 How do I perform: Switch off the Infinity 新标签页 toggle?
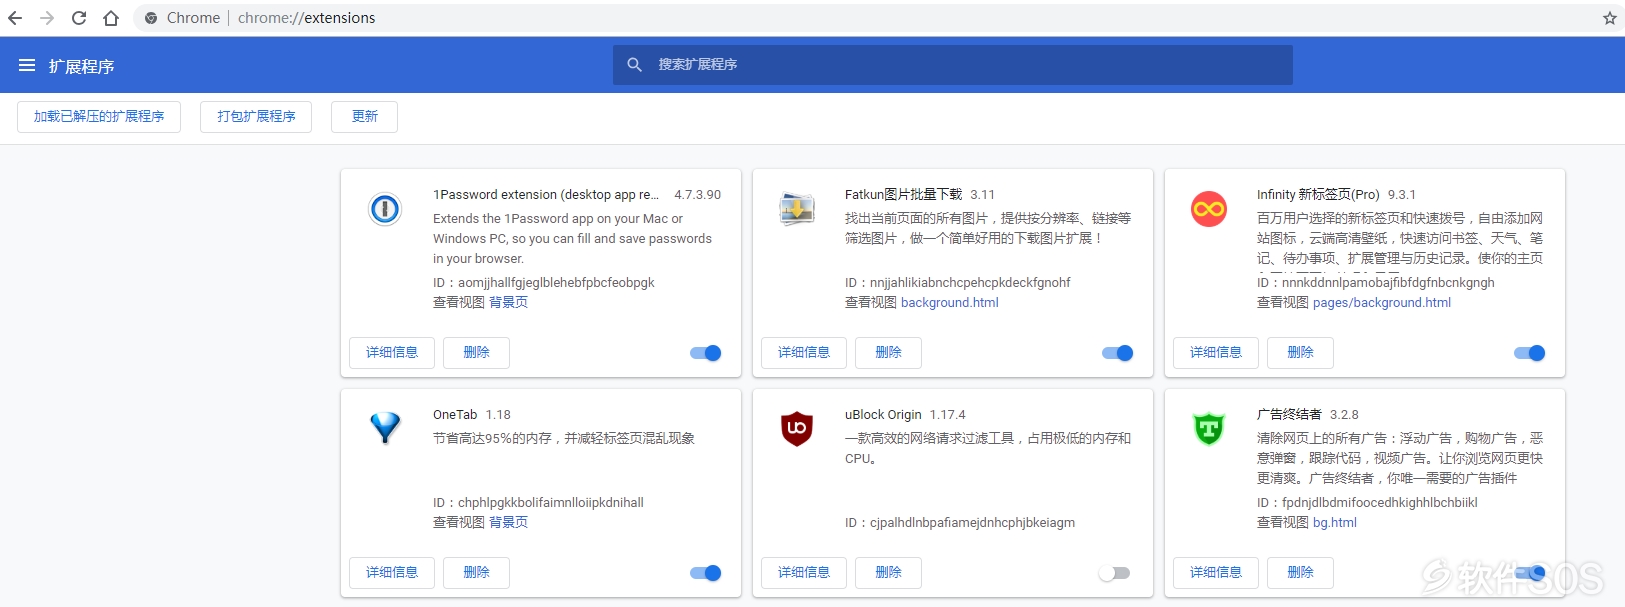pos(1530,353)
